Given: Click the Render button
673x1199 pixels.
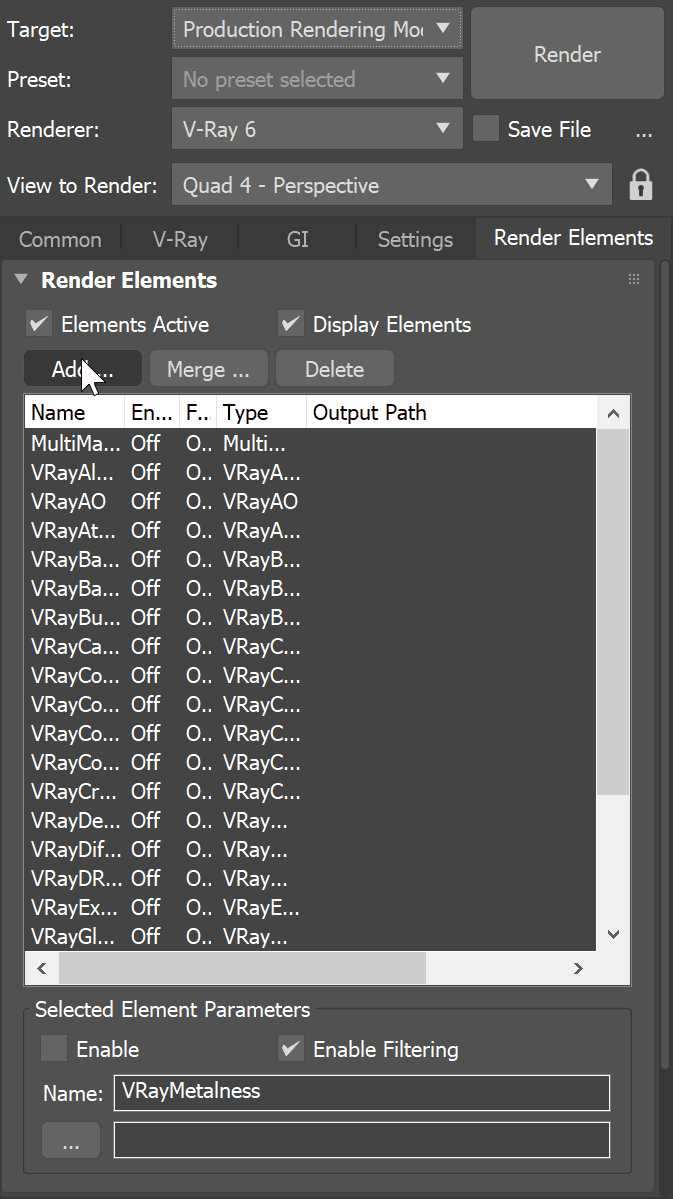Looking at the screenshot, I should (566, 54).
